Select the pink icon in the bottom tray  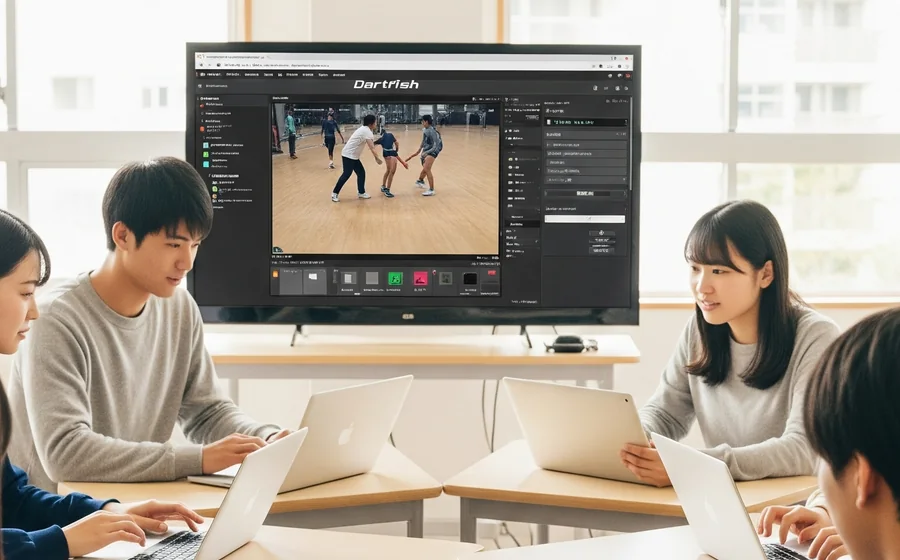(x=421, y=279)
